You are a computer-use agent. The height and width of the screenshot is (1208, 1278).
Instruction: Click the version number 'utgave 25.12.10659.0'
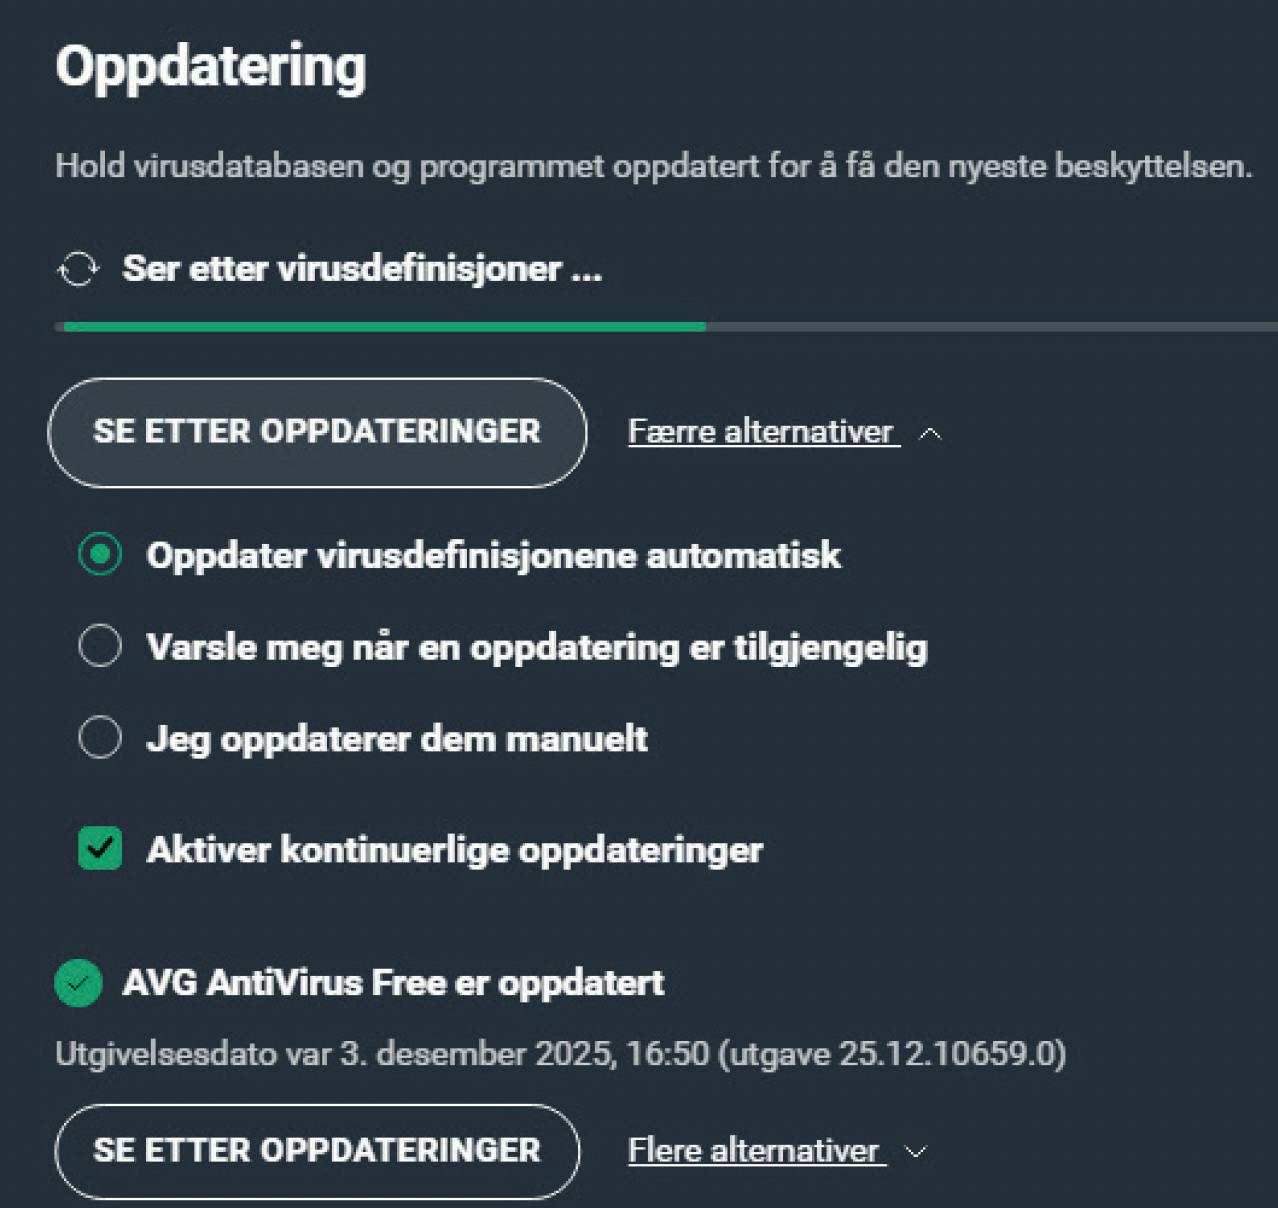coord(893,1054)
